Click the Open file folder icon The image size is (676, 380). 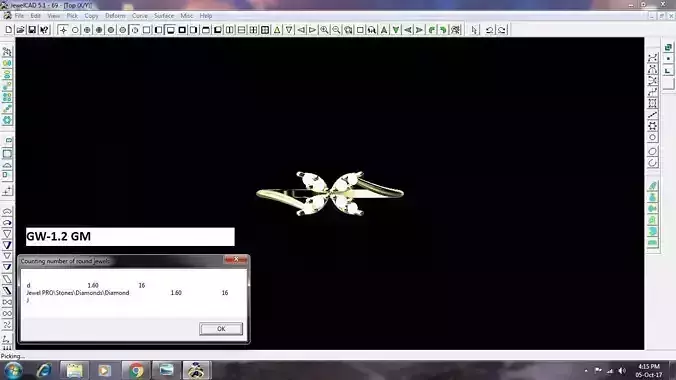pos(20,30)
